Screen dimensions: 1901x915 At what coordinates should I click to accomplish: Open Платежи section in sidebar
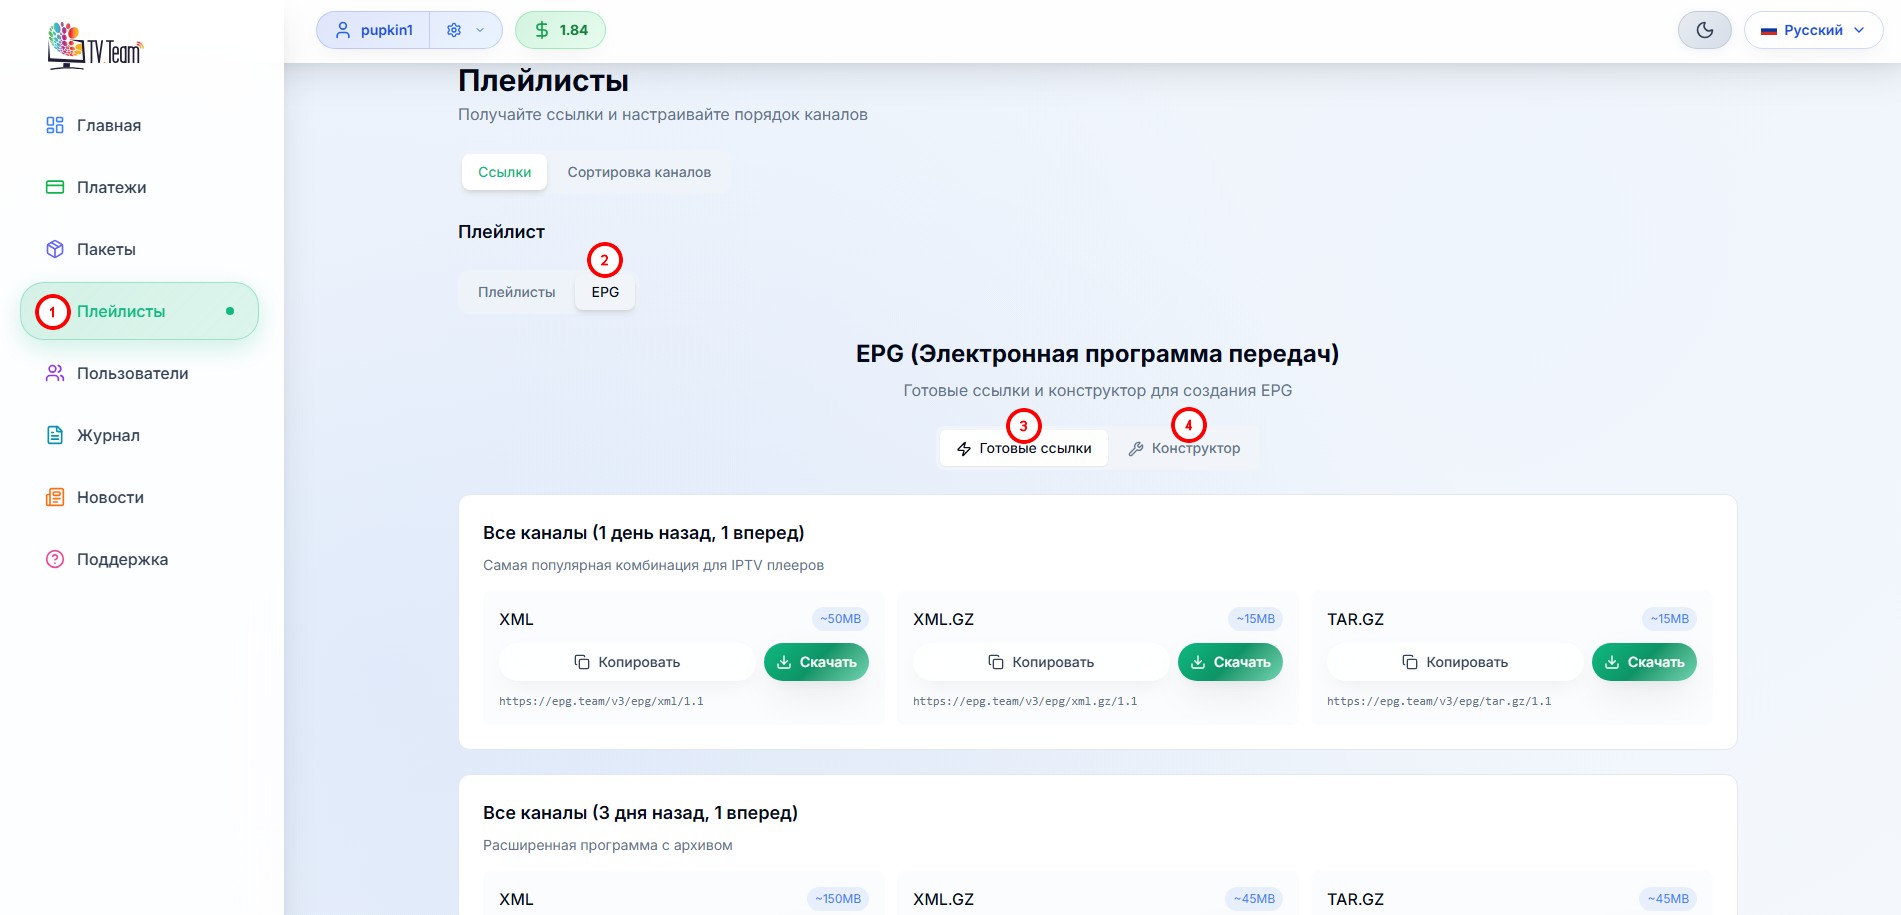pyautogui.click(x=111, y=188)
